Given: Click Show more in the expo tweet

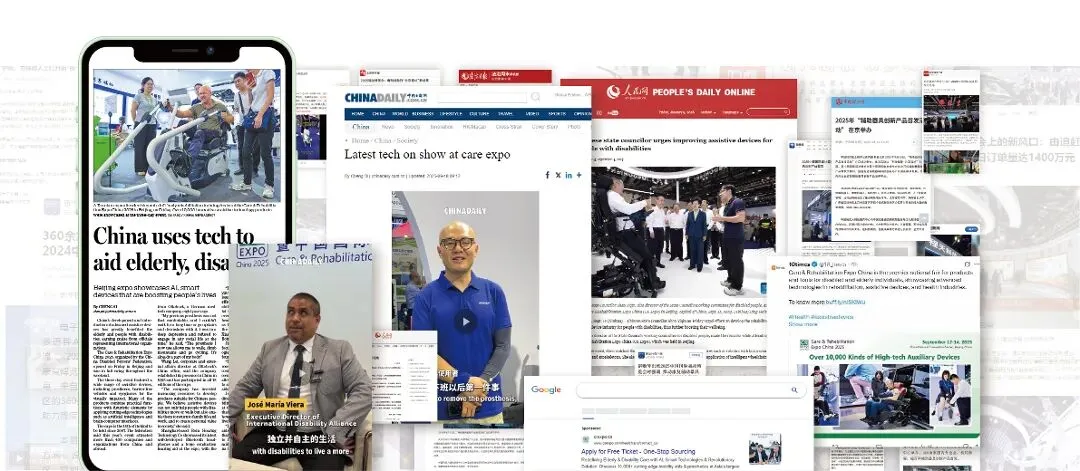Looking at the screenshot, I should click(x=803, y=324).
